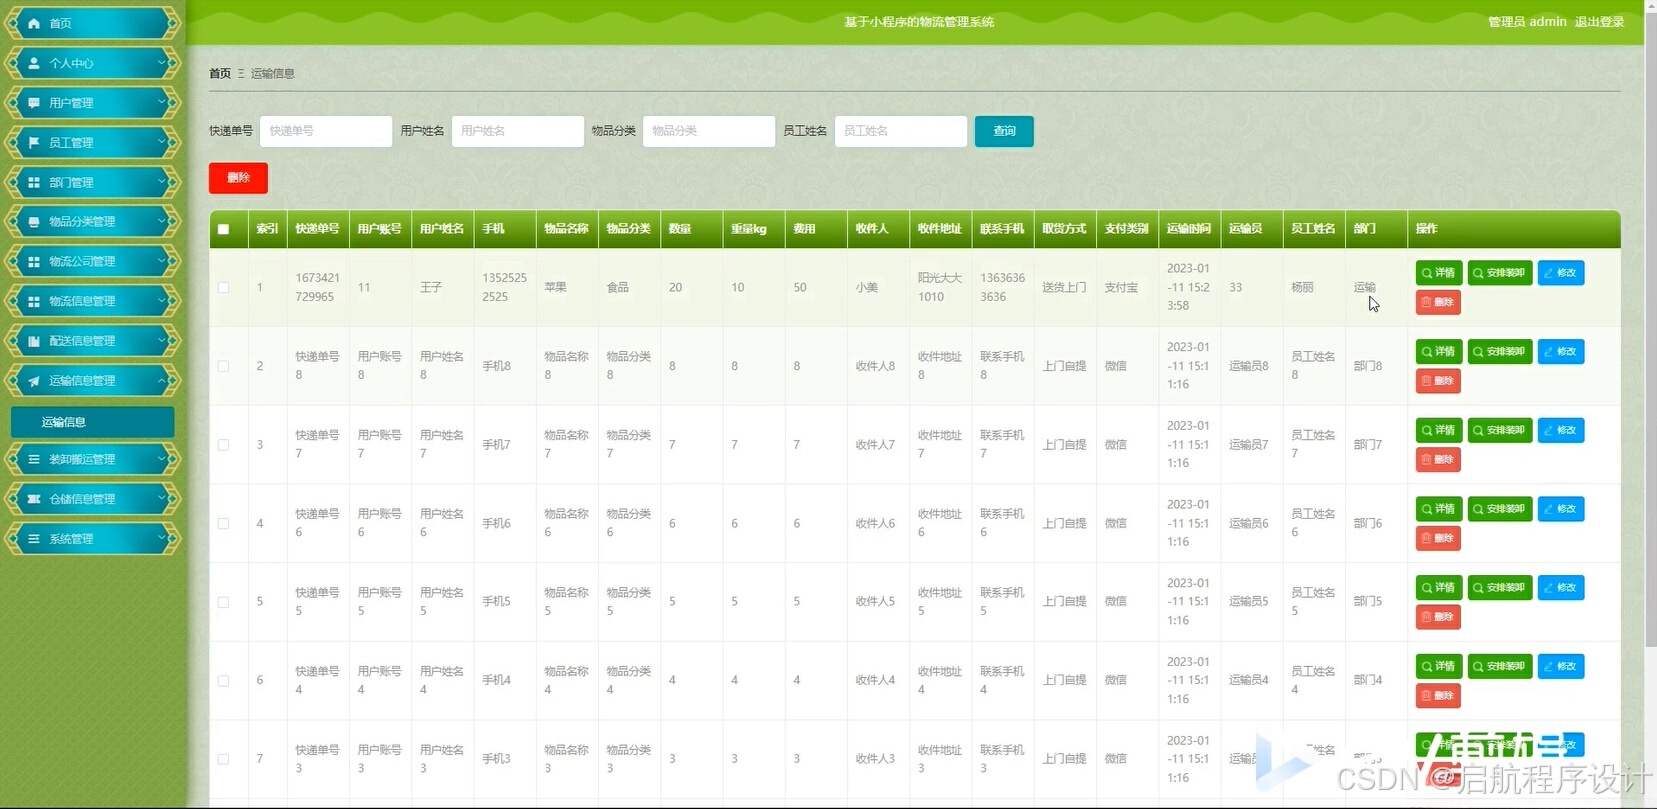
Task: Check the checkbox for the 快递单号6 row
Action: [x=223, y=523]
